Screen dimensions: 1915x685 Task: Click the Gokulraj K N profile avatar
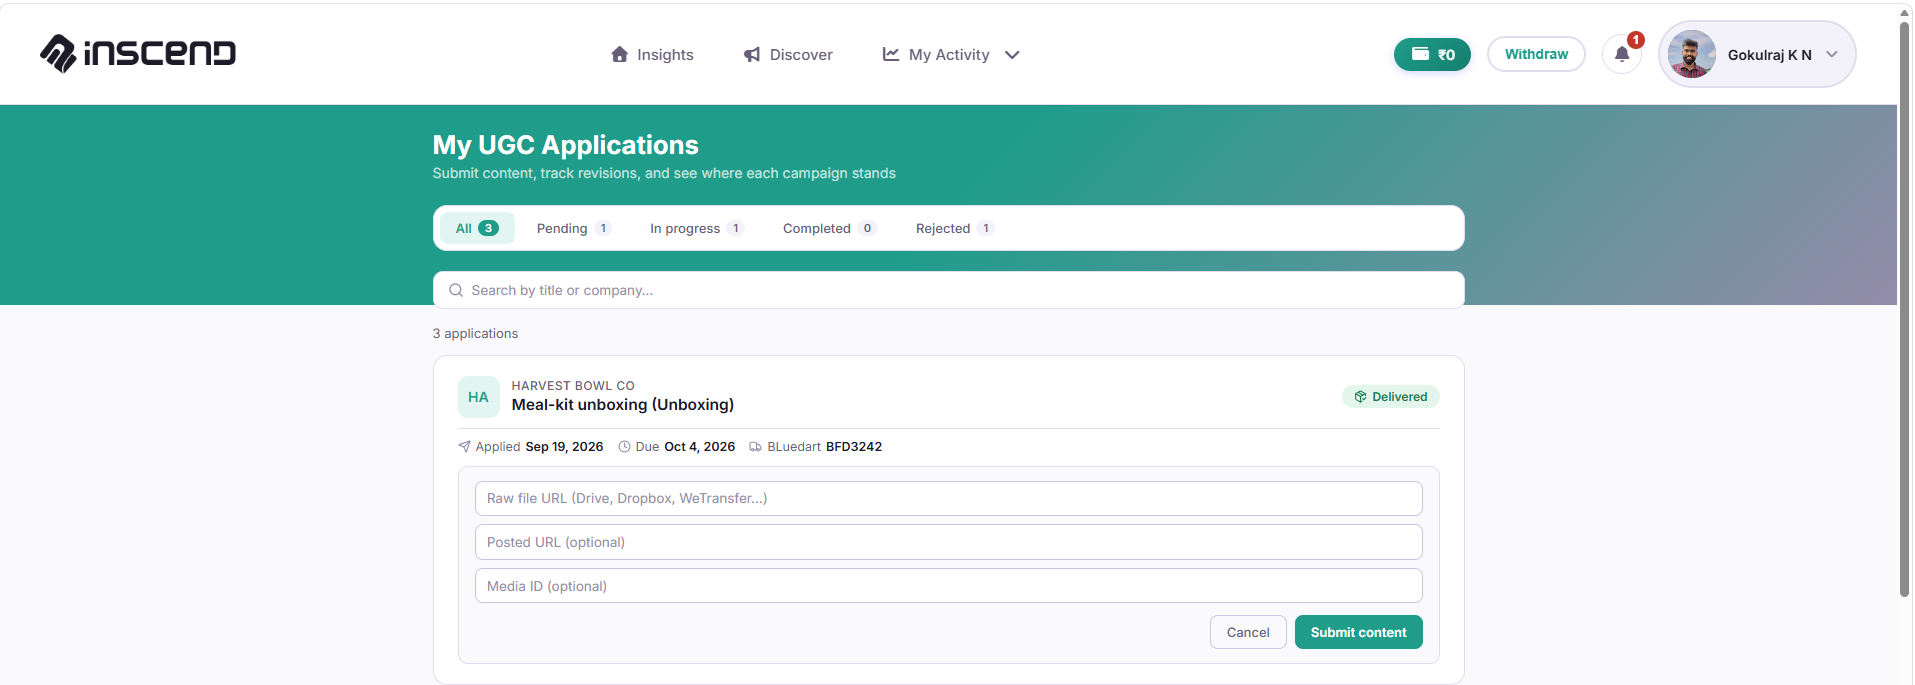[x=1692, y=54]
